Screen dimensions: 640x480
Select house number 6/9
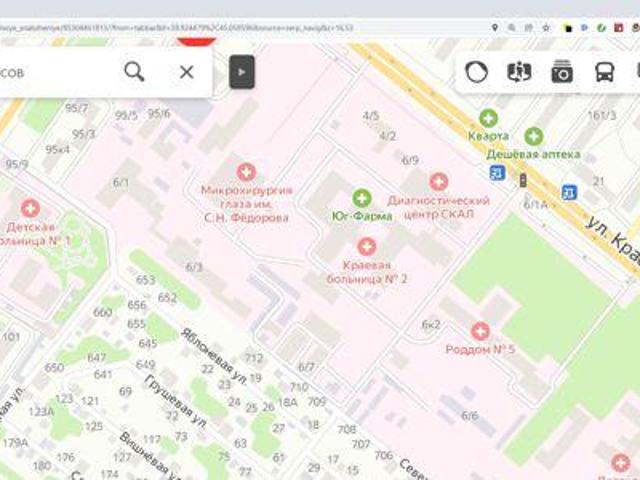click(x=410, y=160)
